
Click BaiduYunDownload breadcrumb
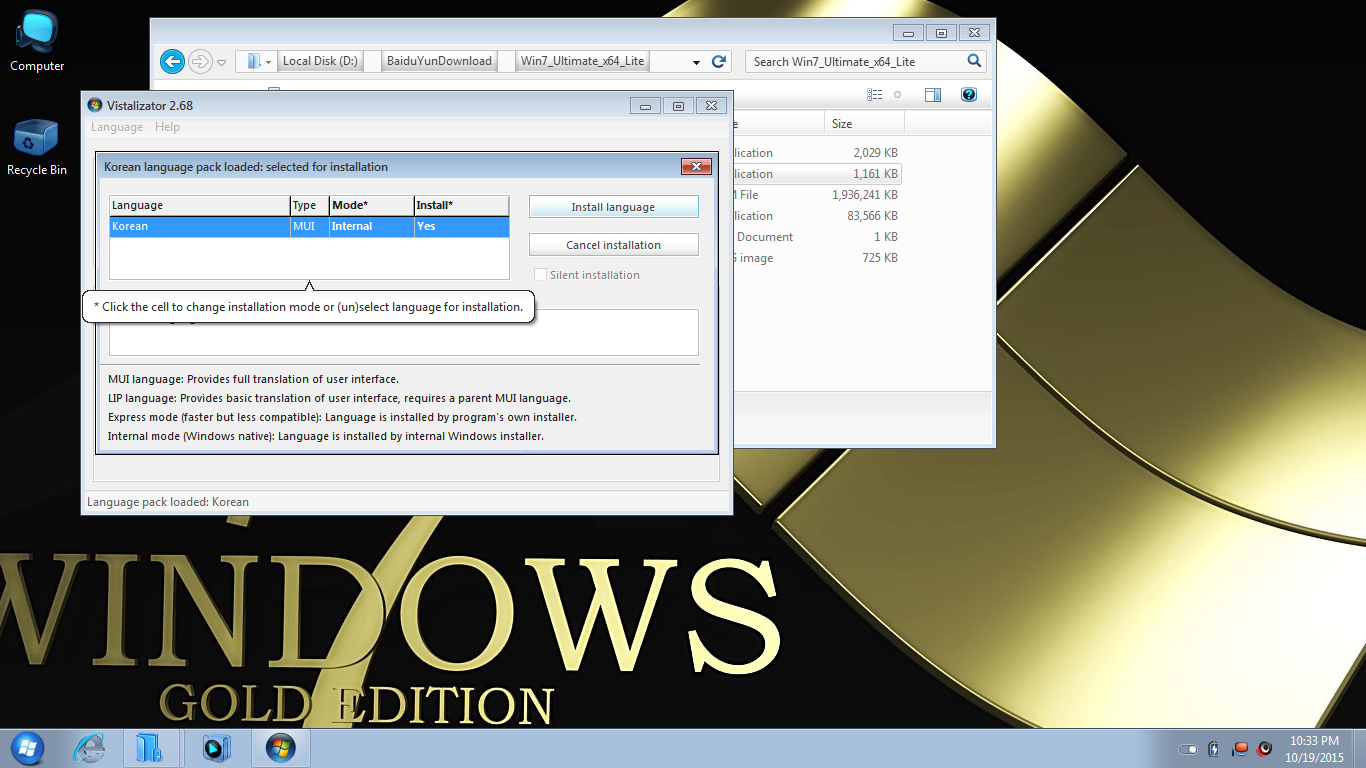[439, 61]
